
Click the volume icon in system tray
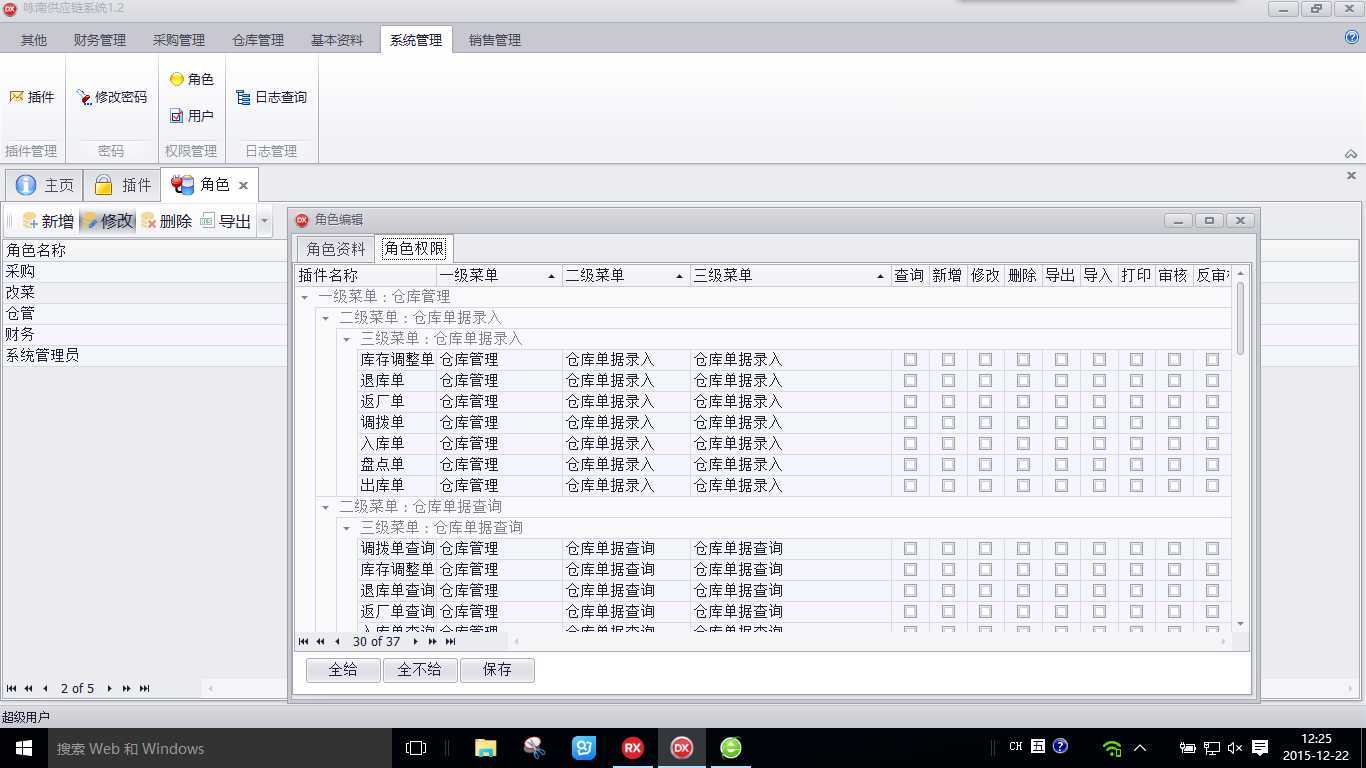[1235, 748]
